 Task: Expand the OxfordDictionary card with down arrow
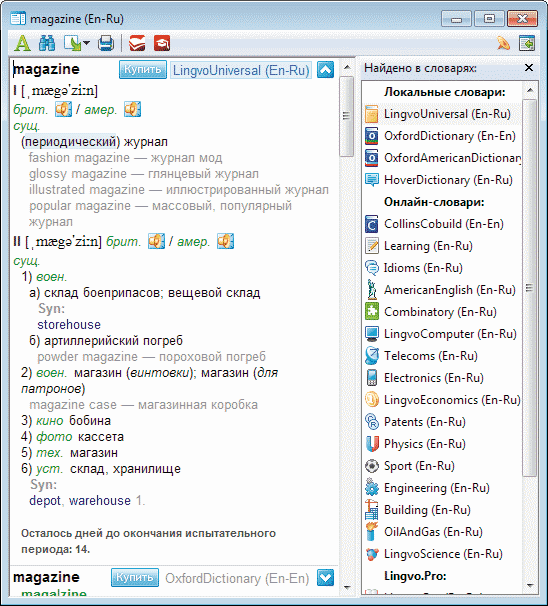[x=325, y=577]
